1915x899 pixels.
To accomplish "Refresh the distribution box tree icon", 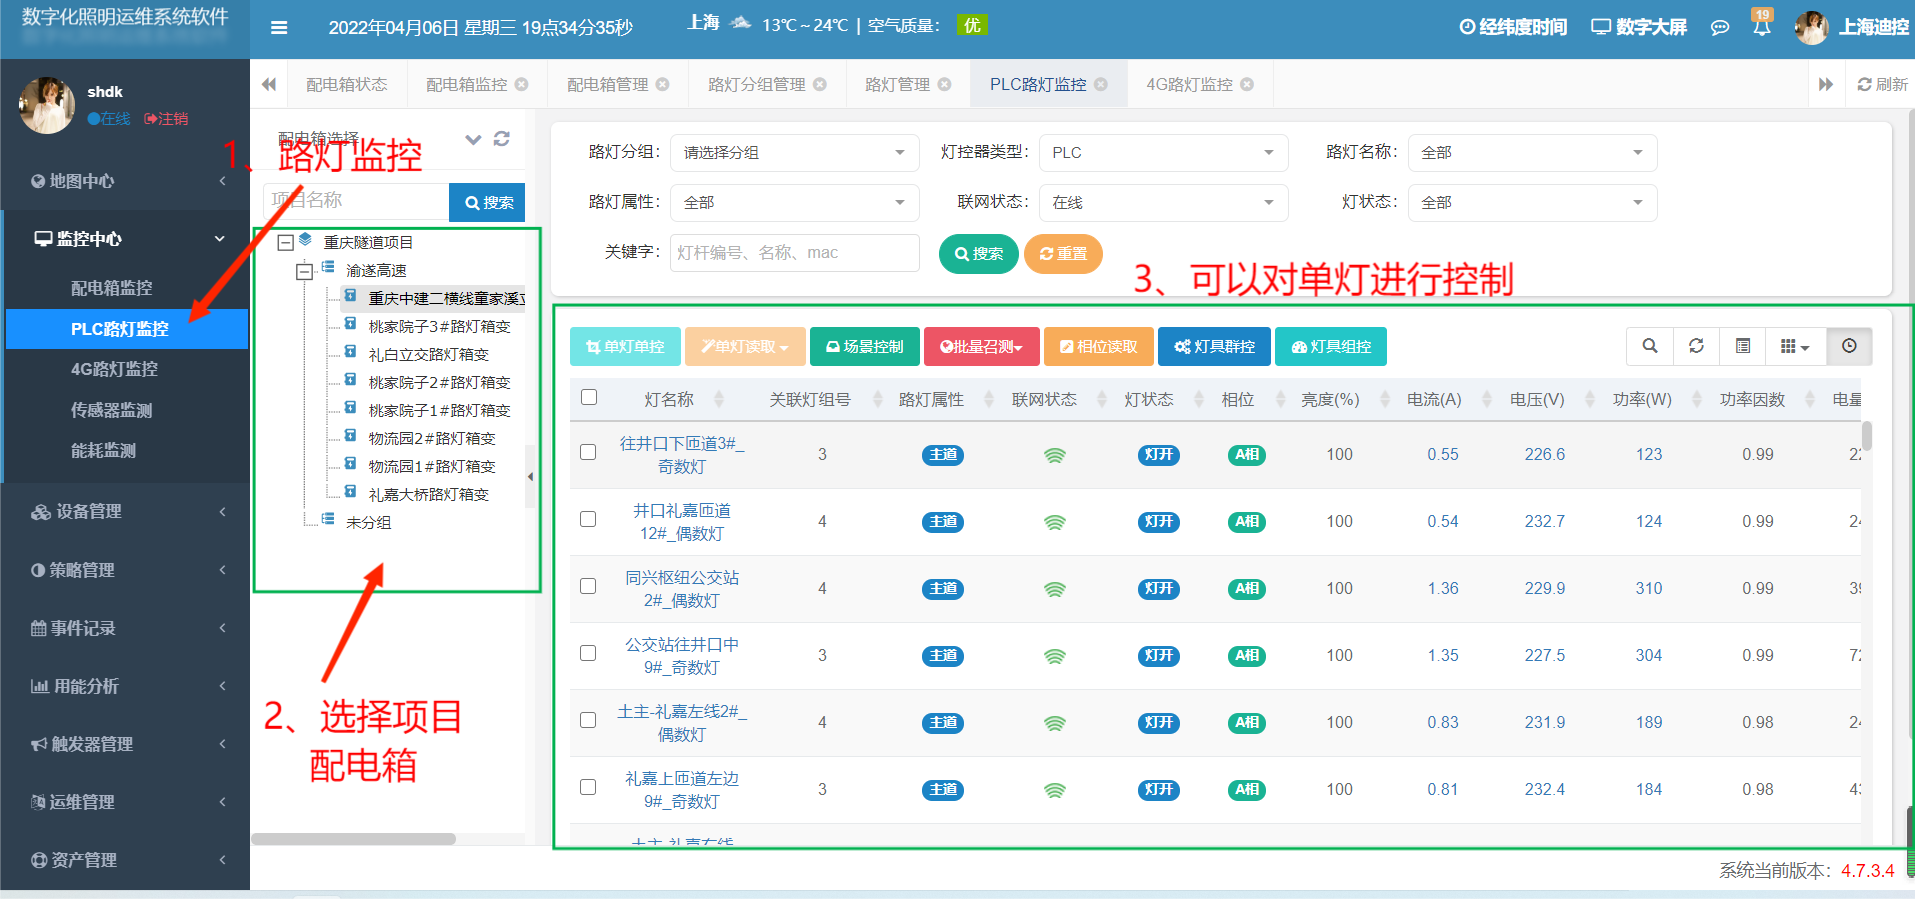I will coord(502,139).
